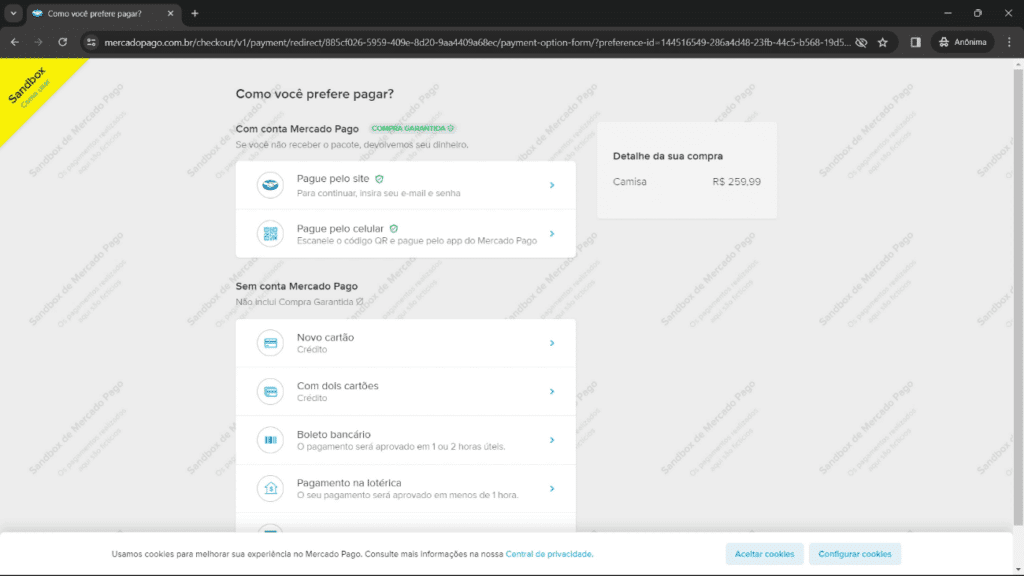Image resolution: width=1024 pixels, height=576 pixels.
Task: Click the barcode icon for Boleto bancário
Action: 270,440
